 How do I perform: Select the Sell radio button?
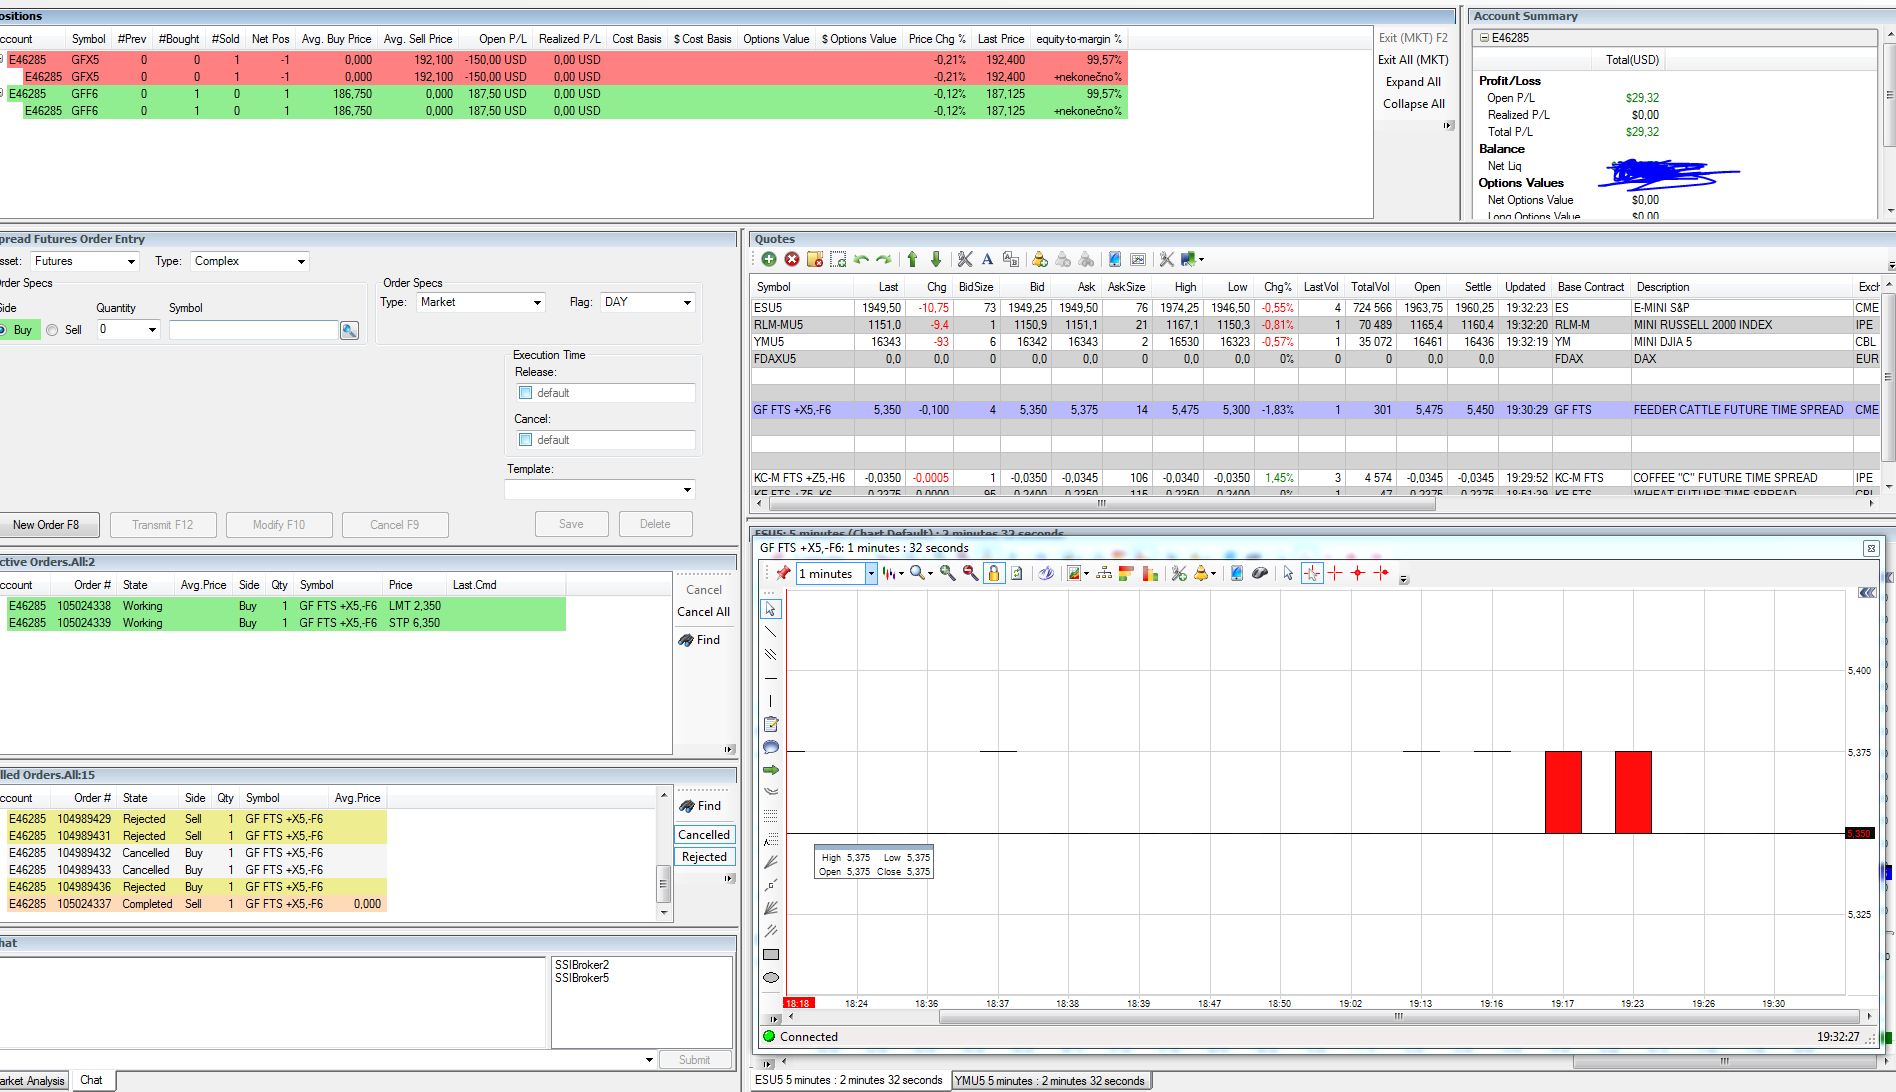pyautogui.click(x=53, y=330)
